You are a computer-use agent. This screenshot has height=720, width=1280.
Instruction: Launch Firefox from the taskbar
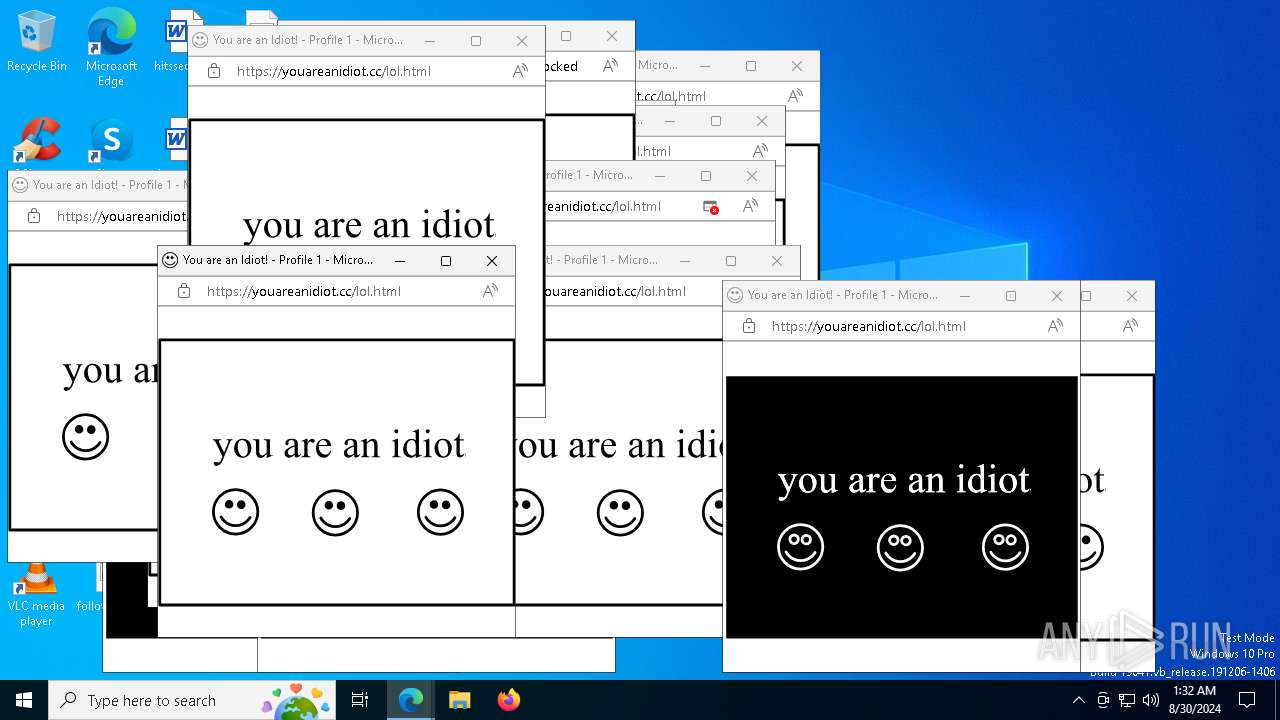pyautogui.click(x=508, y=700)
